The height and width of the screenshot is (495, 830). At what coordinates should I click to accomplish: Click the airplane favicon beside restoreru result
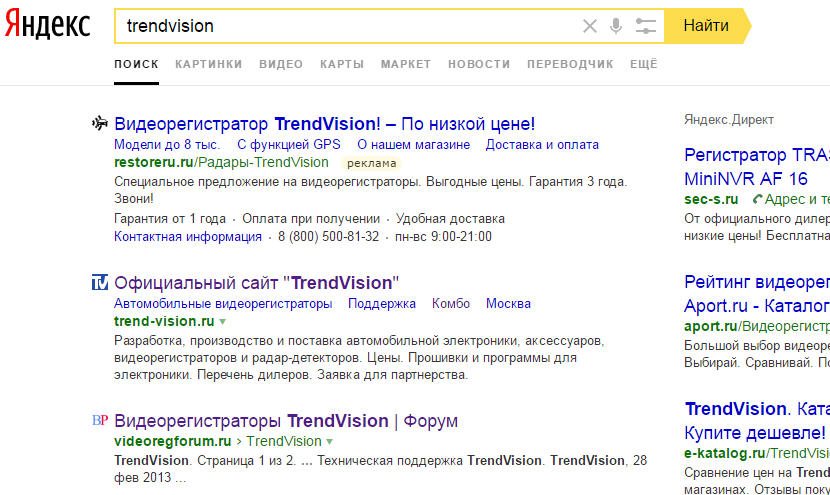[100, 124]
